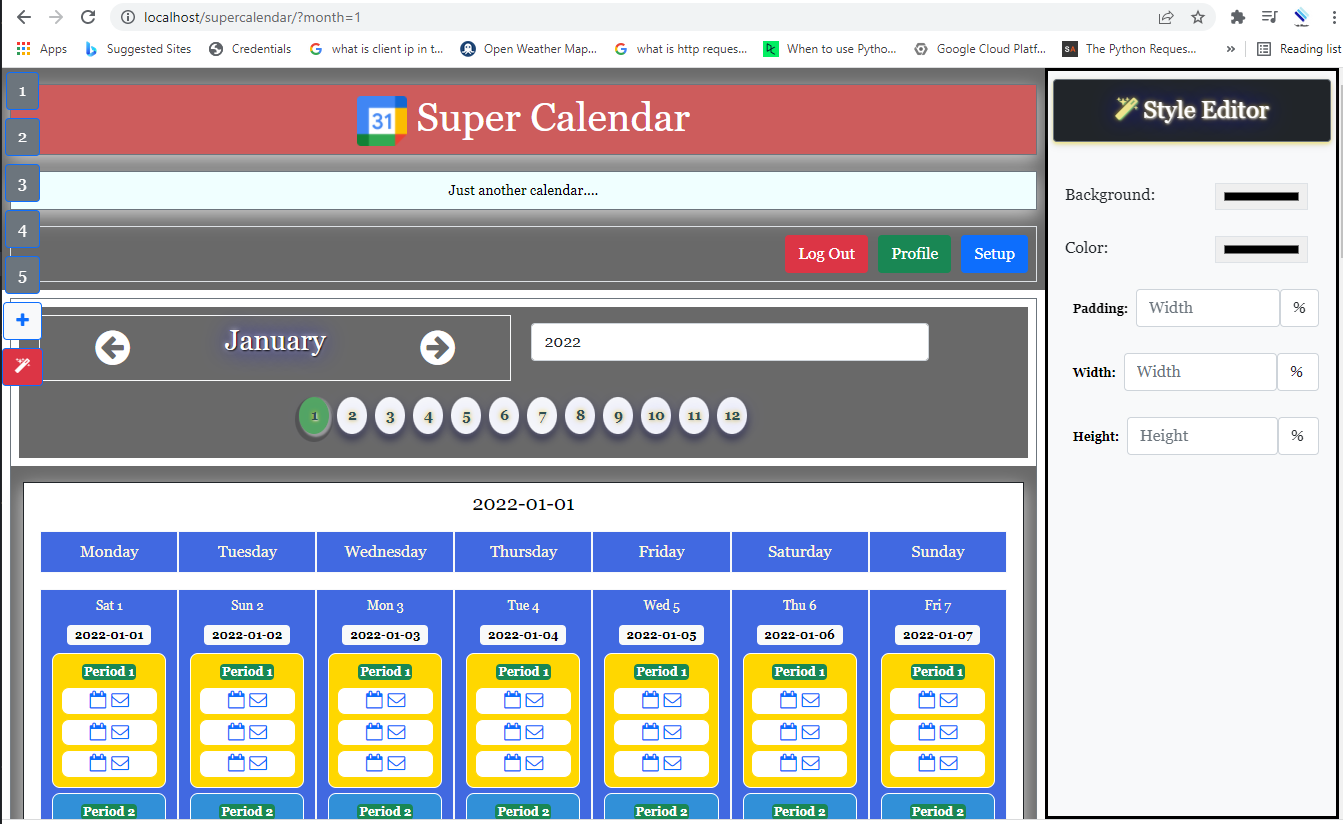Click envelope icon in top Period 1 row of 2022-01-05

[x=672, y=700]
